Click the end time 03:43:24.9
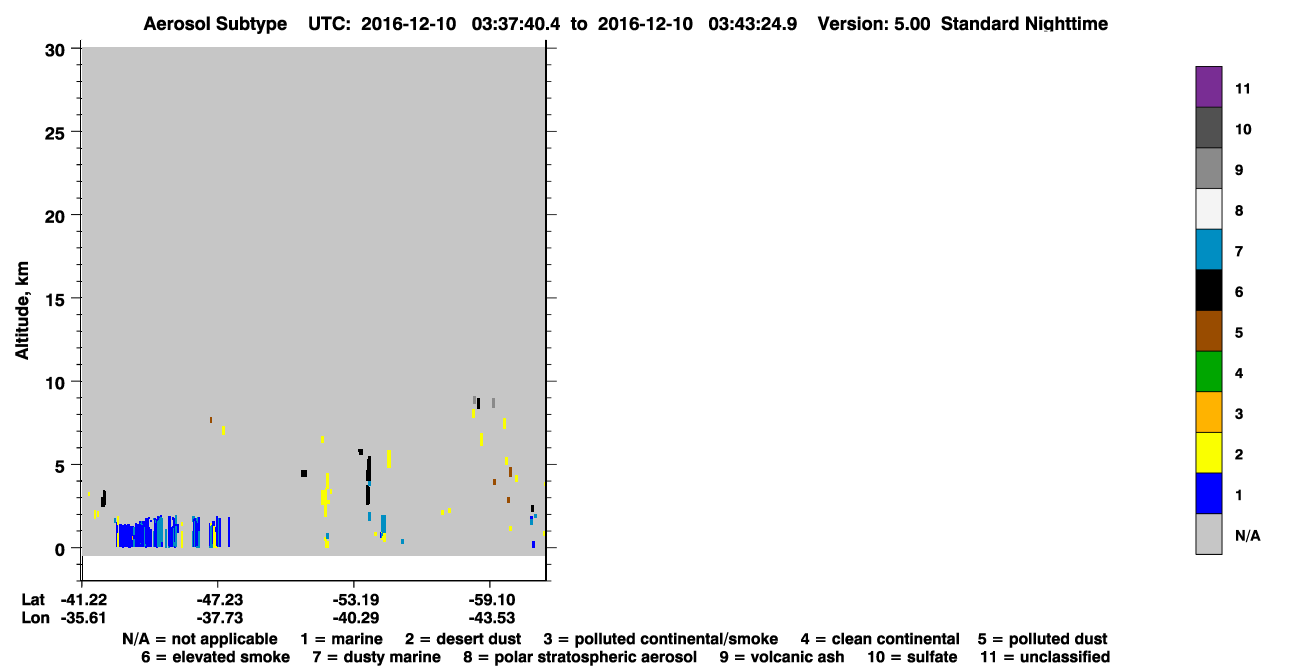The height and width of the screenshot is (667, 1300). pos(753,23)
